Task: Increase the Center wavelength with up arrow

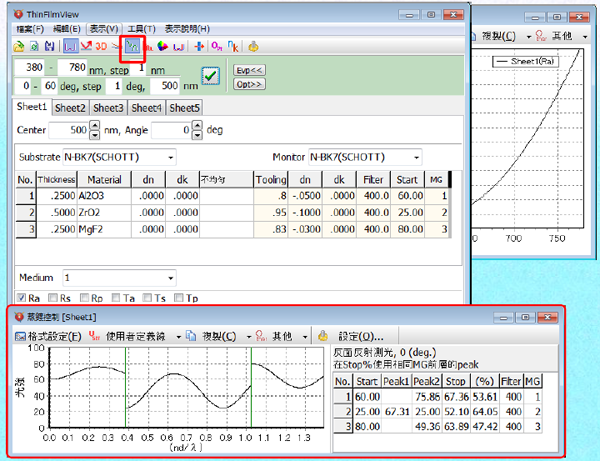Action: [x=95, y=125]
